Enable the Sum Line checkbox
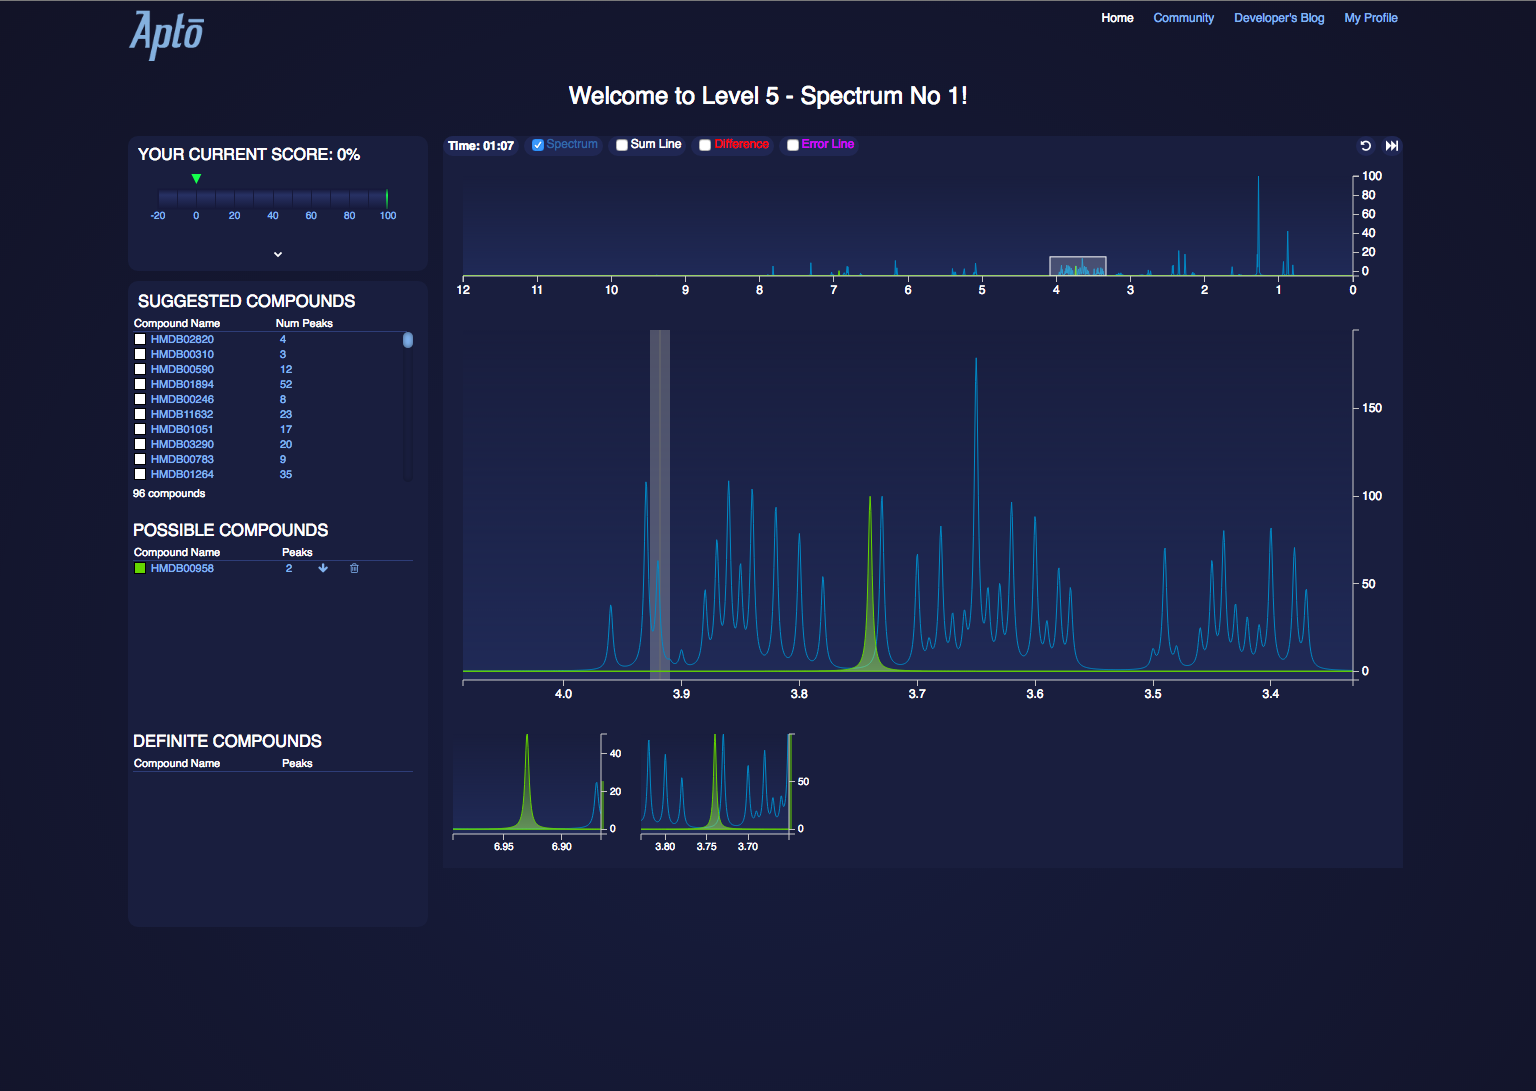This screenshot has height=1091, width=1536. tap(622, 145)
